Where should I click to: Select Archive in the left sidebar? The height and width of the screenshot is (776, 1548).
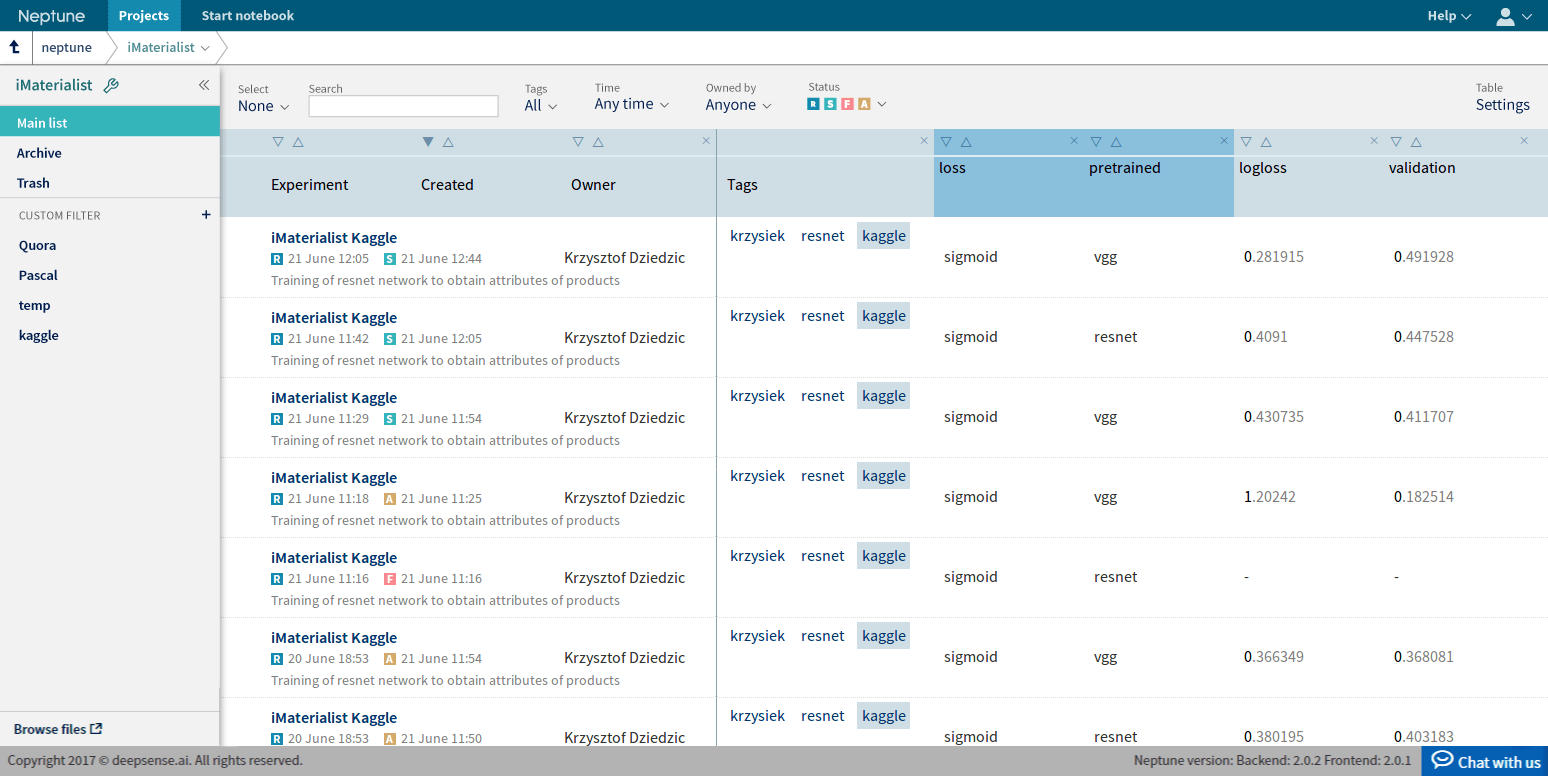(39, 153)
